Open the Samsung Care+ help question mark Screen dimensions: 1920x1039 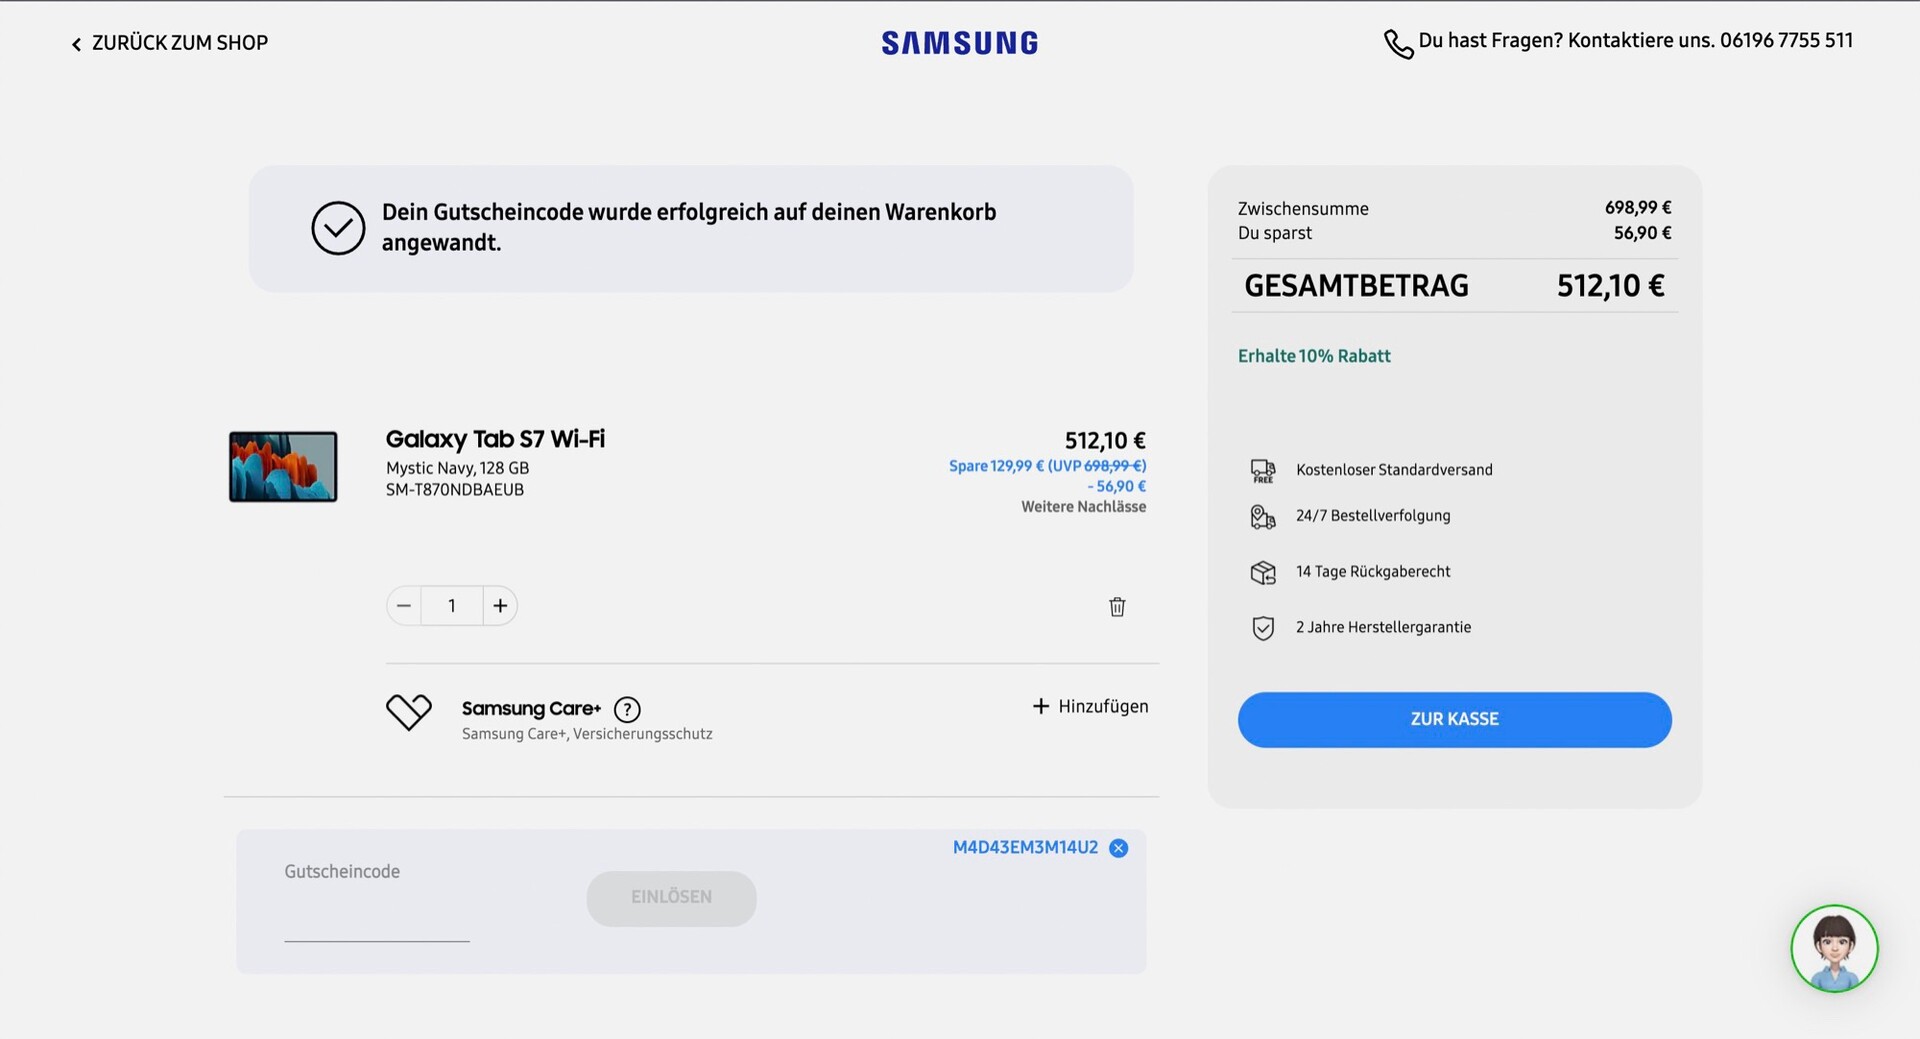[627, 710]
